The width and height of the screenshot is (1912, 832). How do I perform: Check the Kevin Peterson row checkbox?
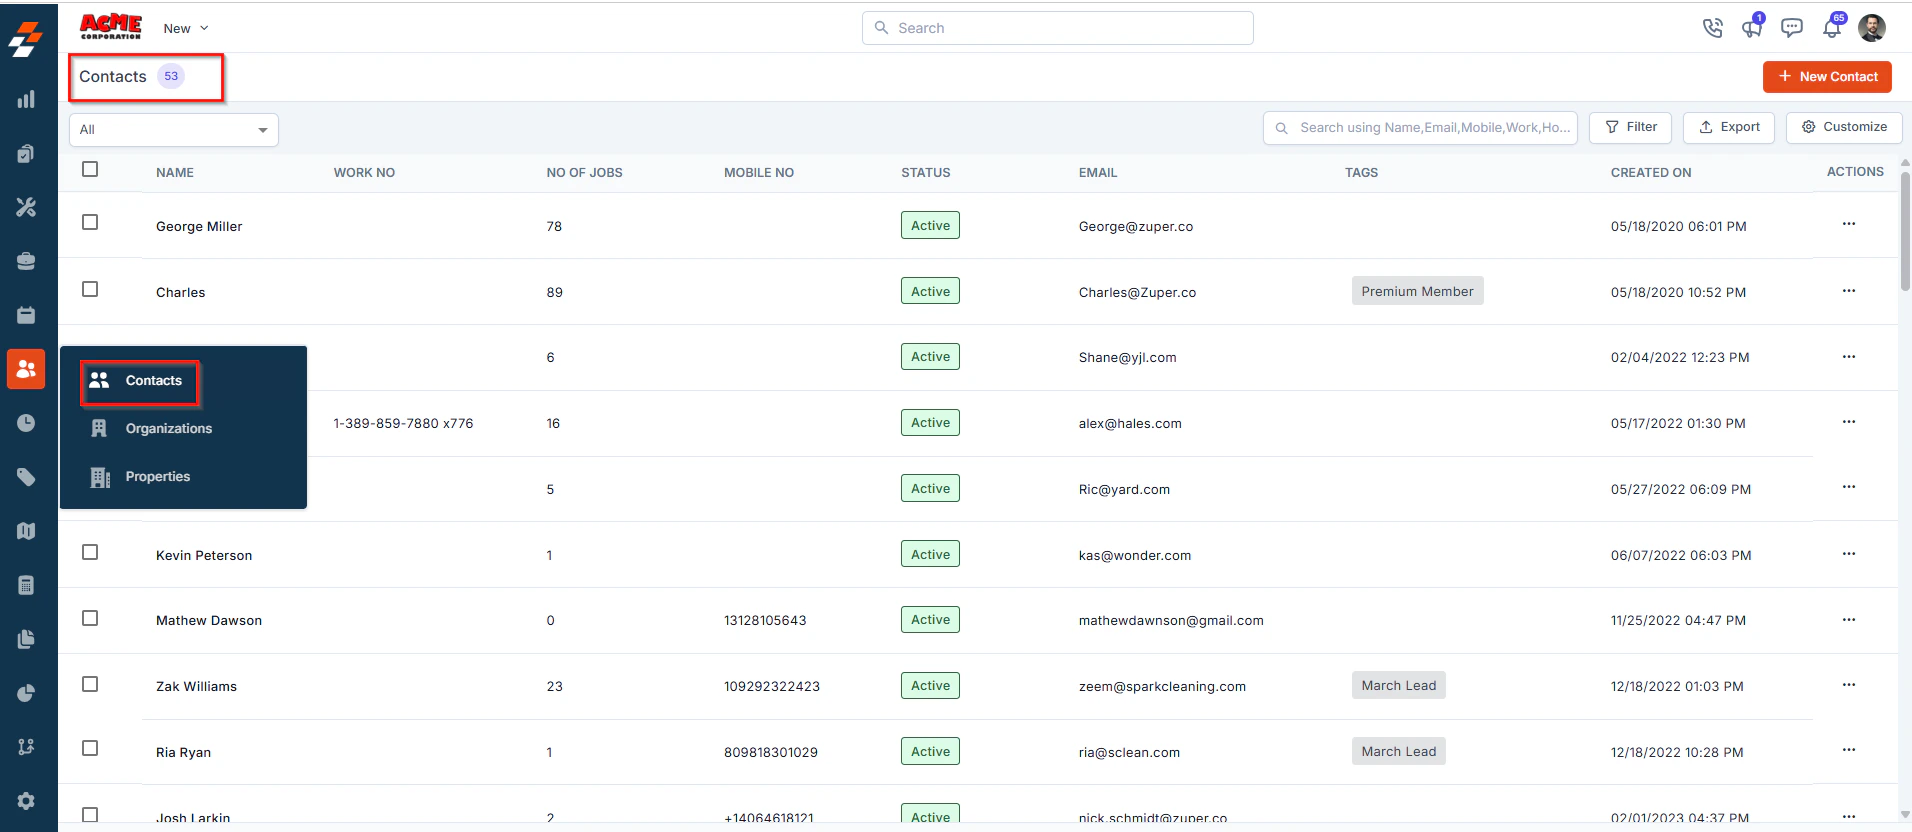point(90,552)
